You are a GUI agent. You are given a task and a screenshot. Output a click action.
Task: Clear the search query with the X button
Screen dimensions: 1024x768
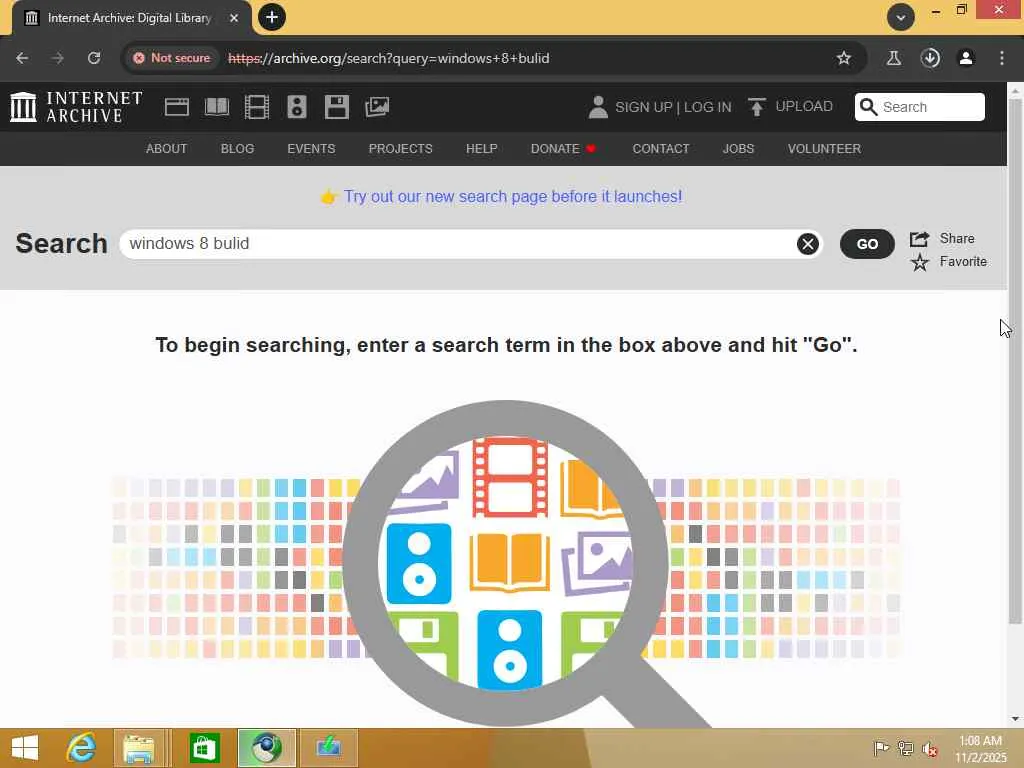pos(808,244)
